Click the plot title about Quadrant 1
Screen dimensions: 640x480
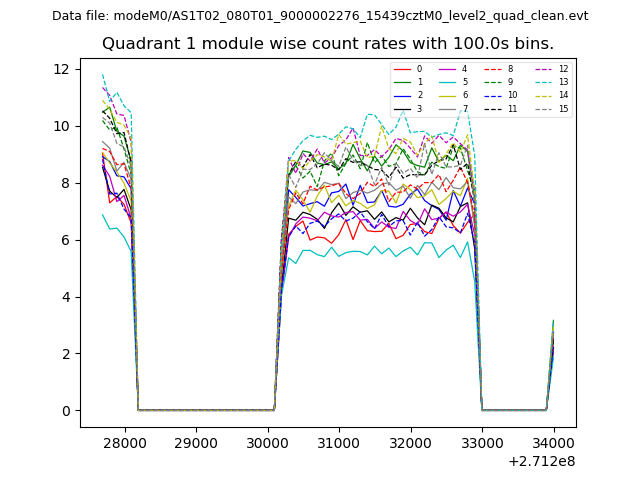327,44
